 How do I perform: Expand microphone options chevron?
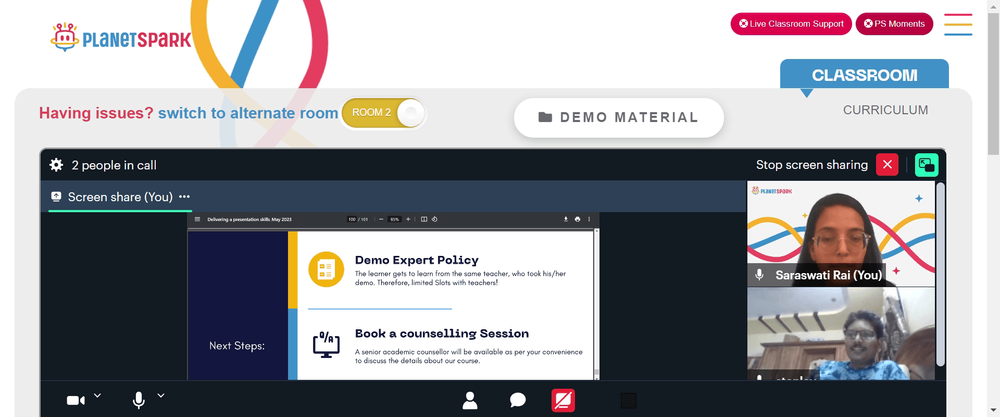[x=161, y=395]
